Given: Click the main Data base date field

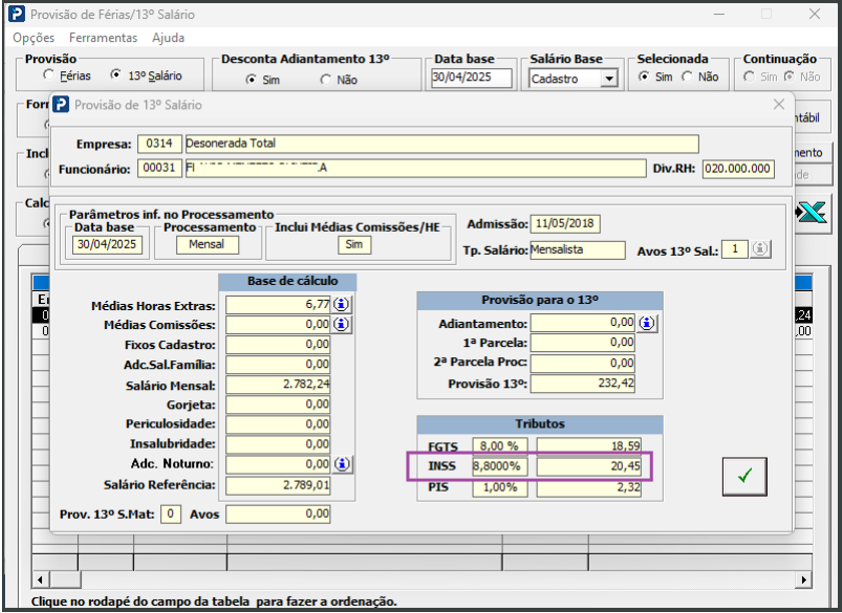Looking at the screenshot, I should point(471,78).
